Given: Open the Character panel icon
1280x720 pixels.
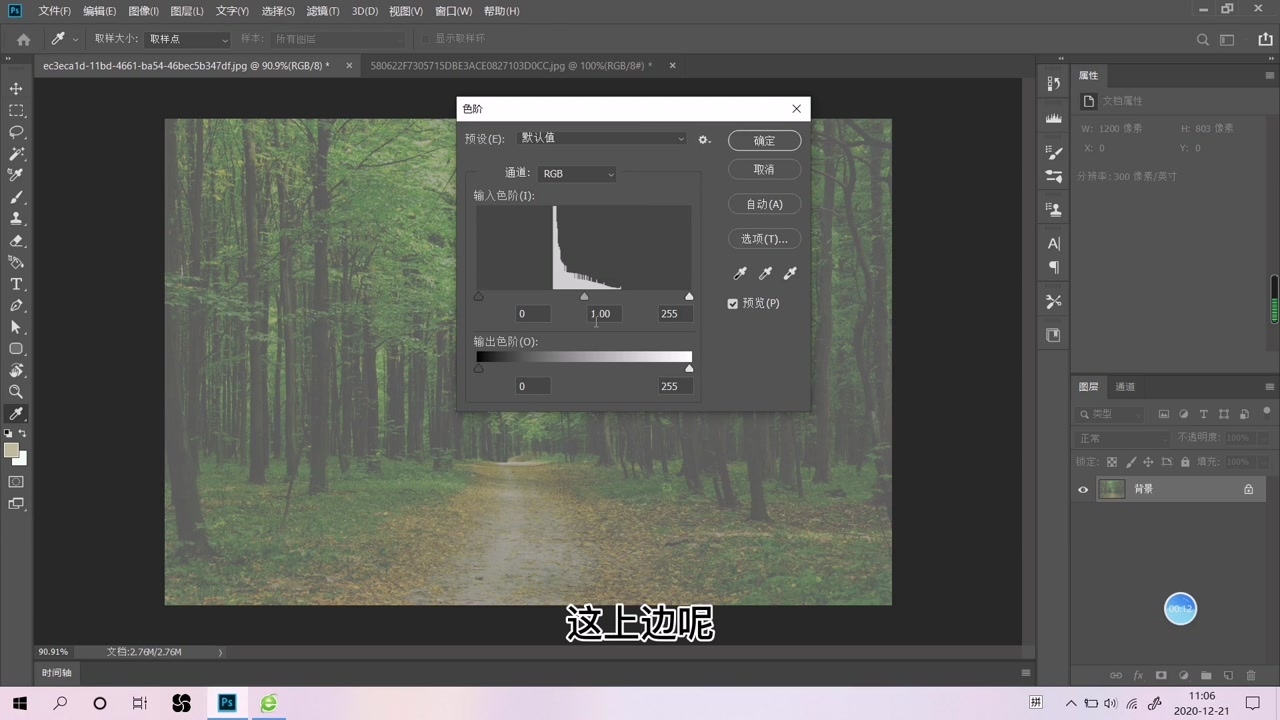Looking at the screenshot, I should [1053, 243].
